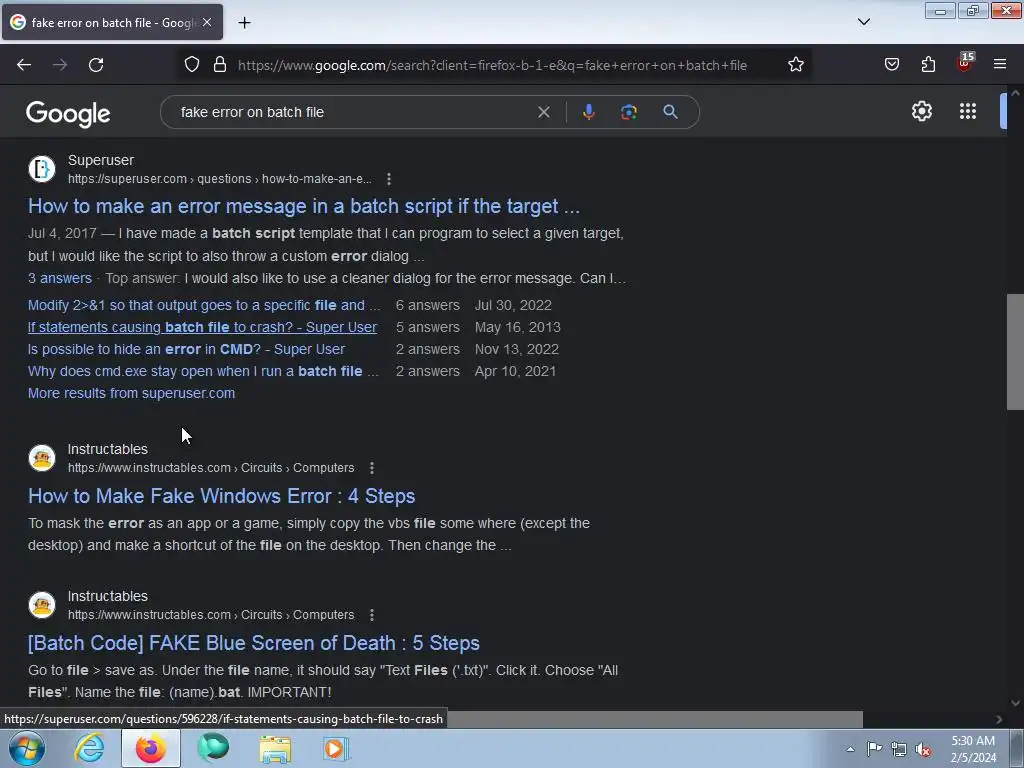
Task: Open 'How to make an error message in a batch script'
Action: [x=304, y=206]
